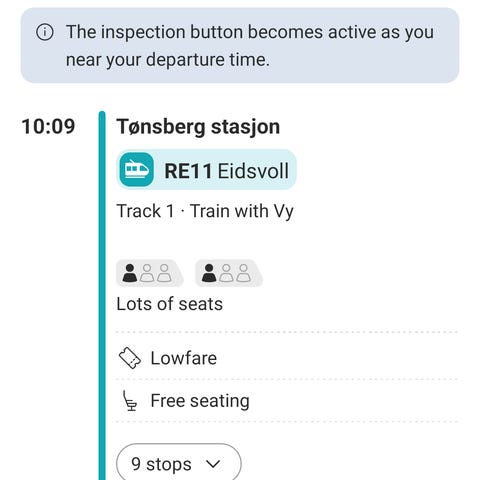
Task: Select the Tønsberg stasjon station name
Action: click(198, 127)
